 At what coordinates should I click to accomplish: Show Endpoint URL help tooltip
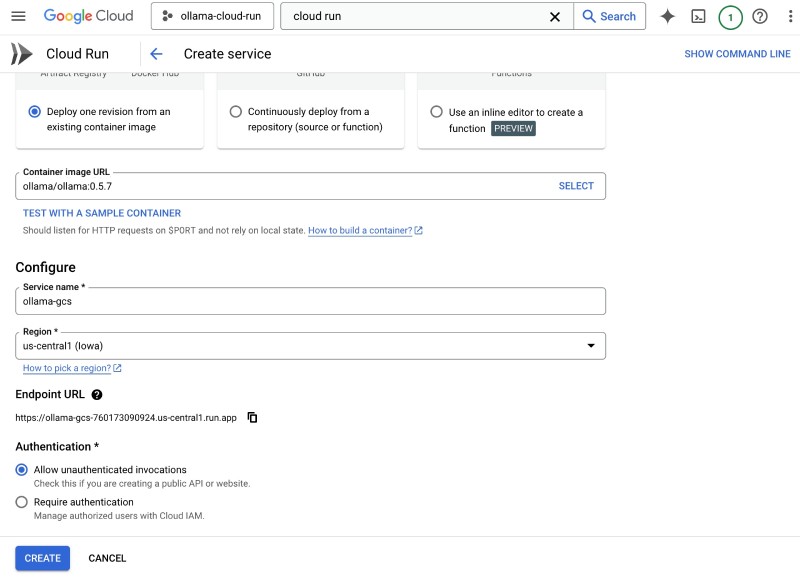(x=97, y=395)
